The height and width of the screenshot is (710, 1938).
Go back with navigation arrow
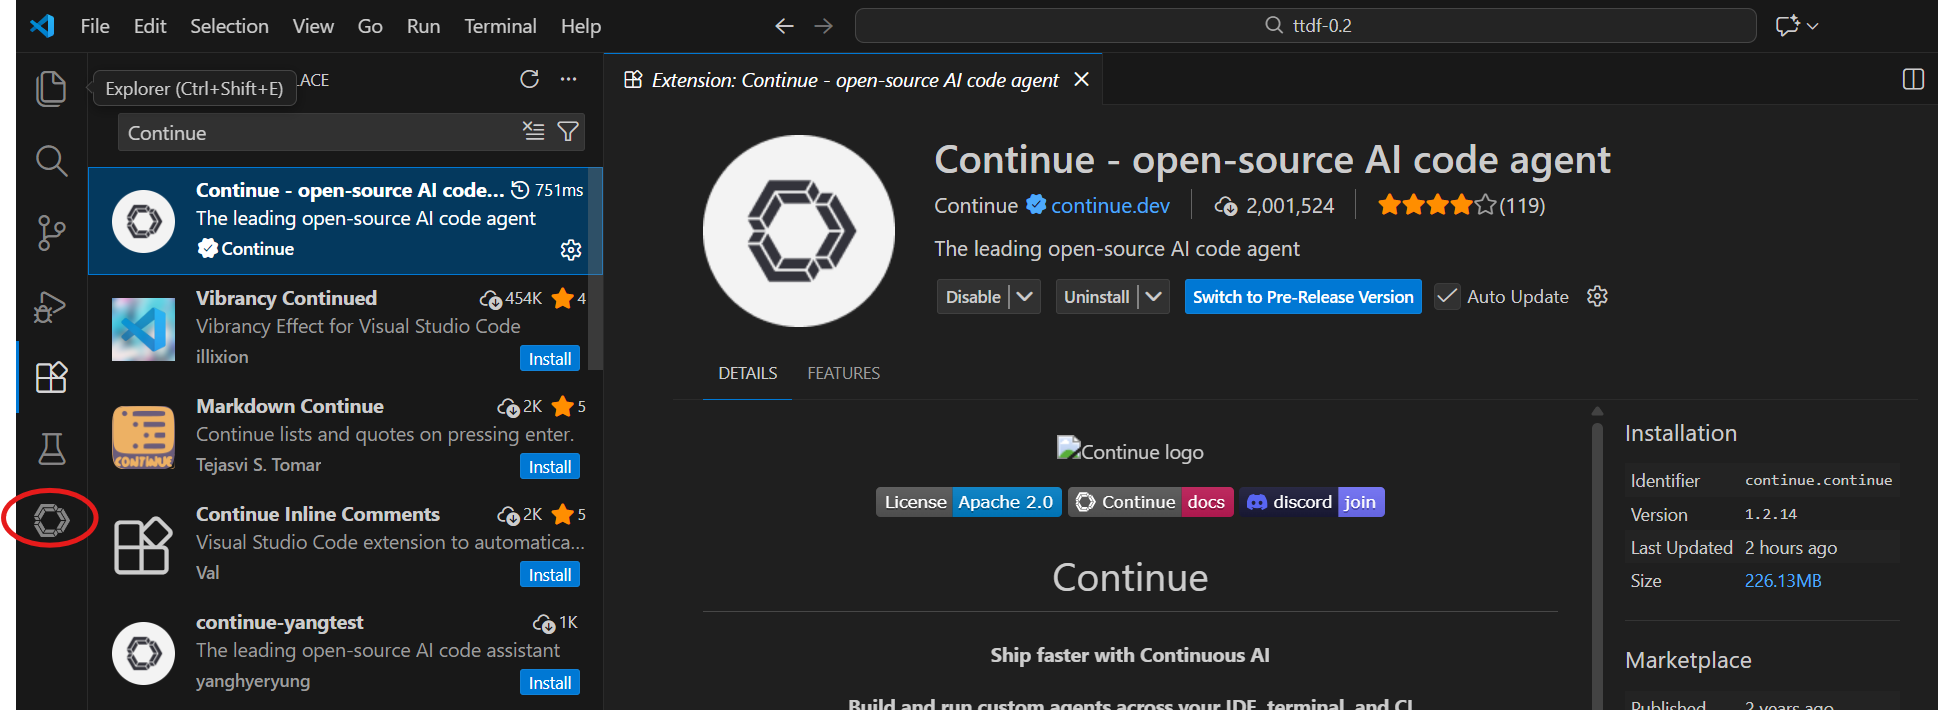(784, 26)
